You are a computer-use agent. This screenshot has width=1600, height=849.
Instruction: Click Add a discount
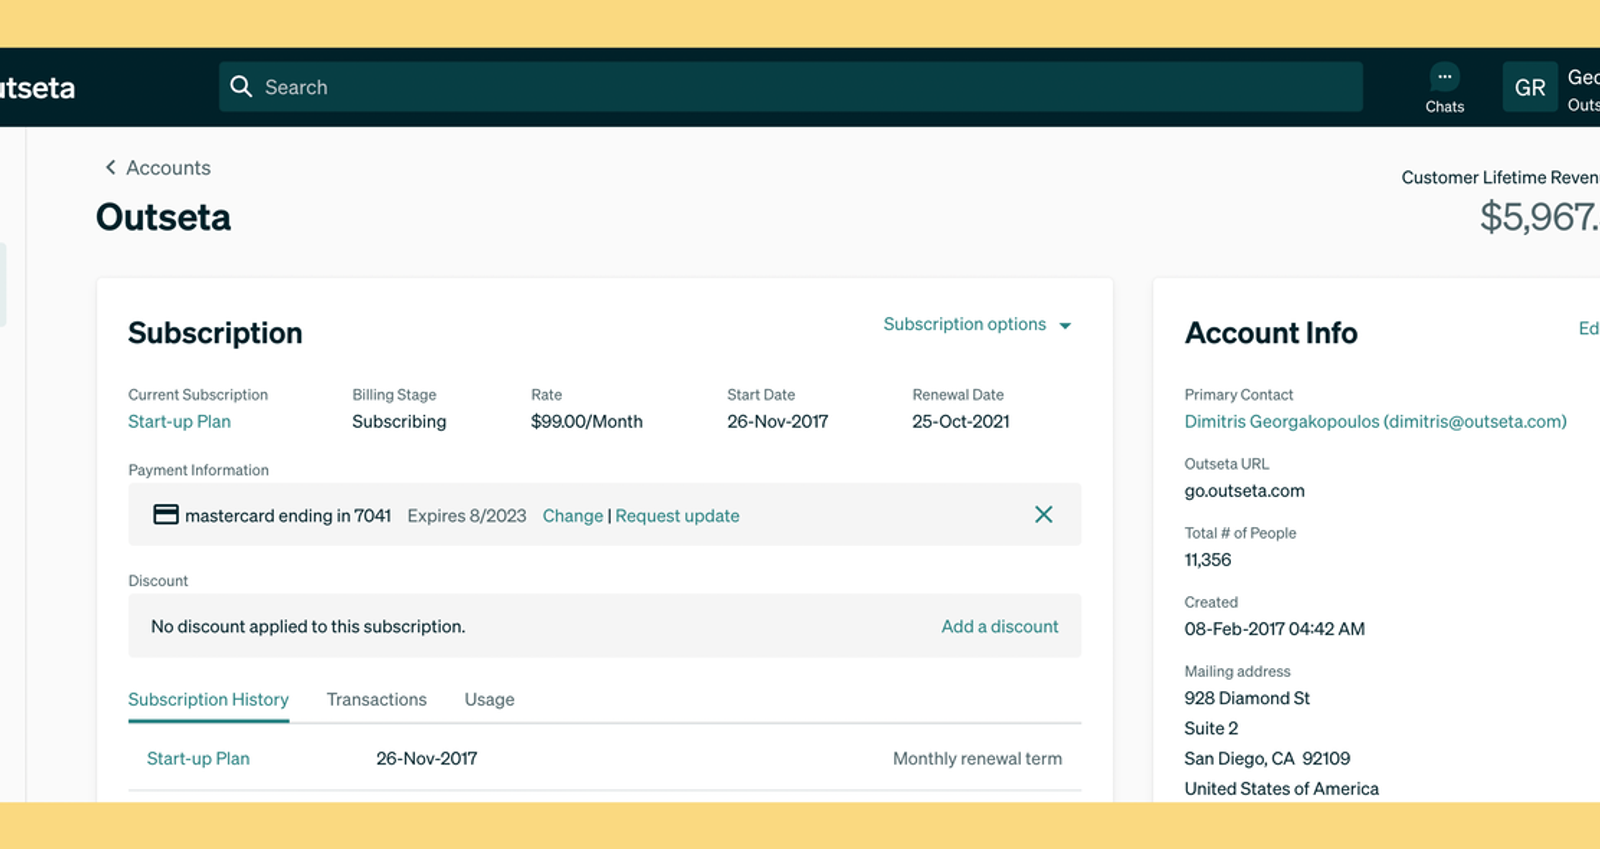click(999, 626)
